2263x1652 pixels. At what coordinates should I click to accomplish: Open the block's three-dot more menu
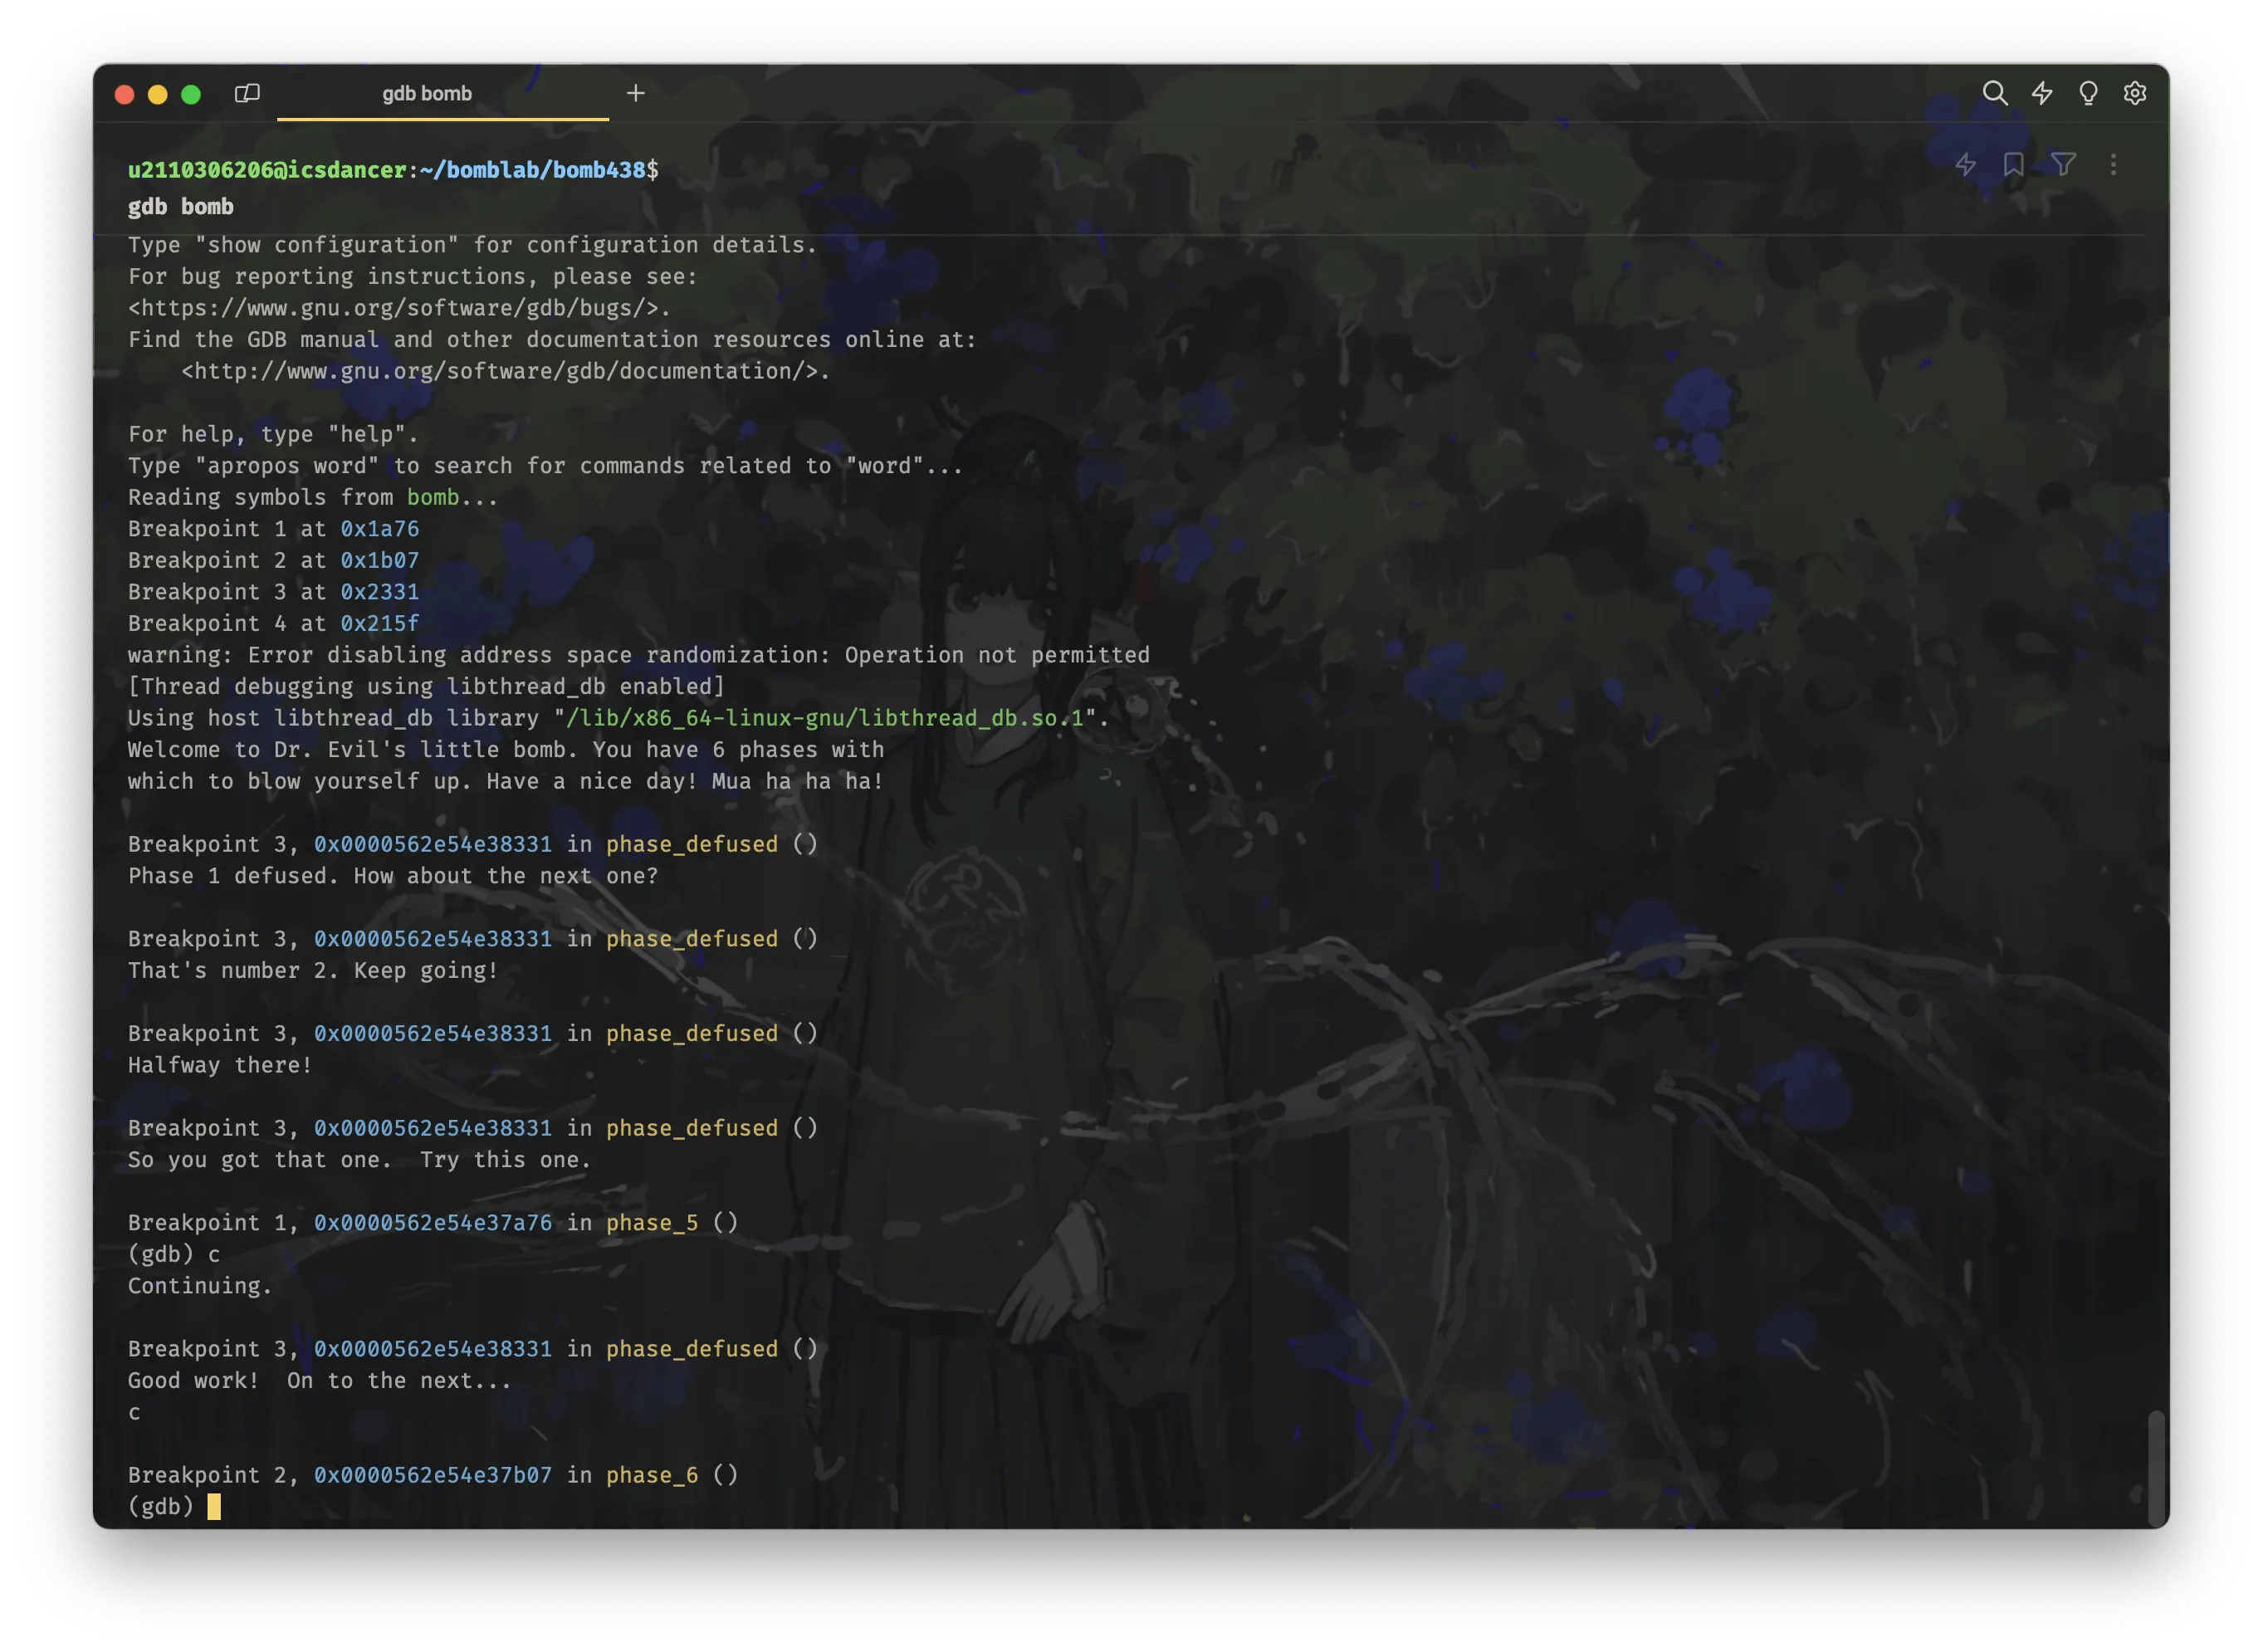point(2113,164)
